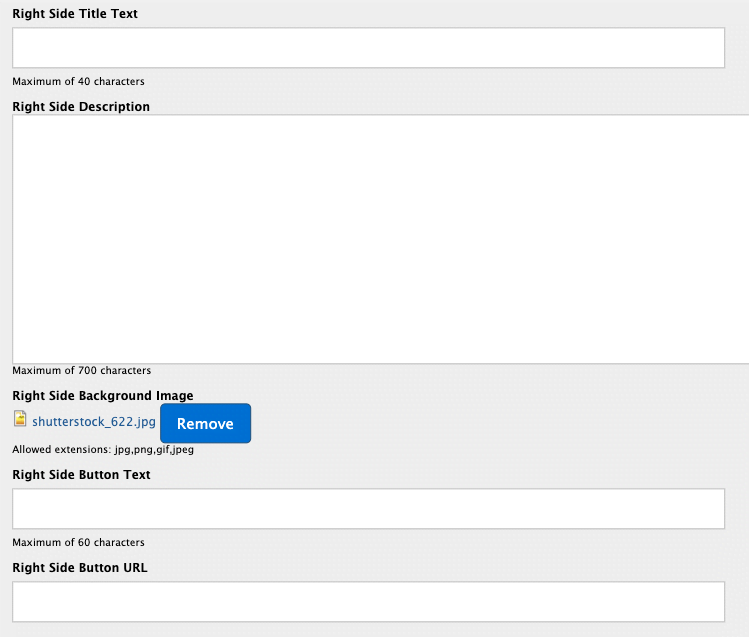
Task: Click the "Maximum of 60 characters" hint
Action: [x=78, y=542]
